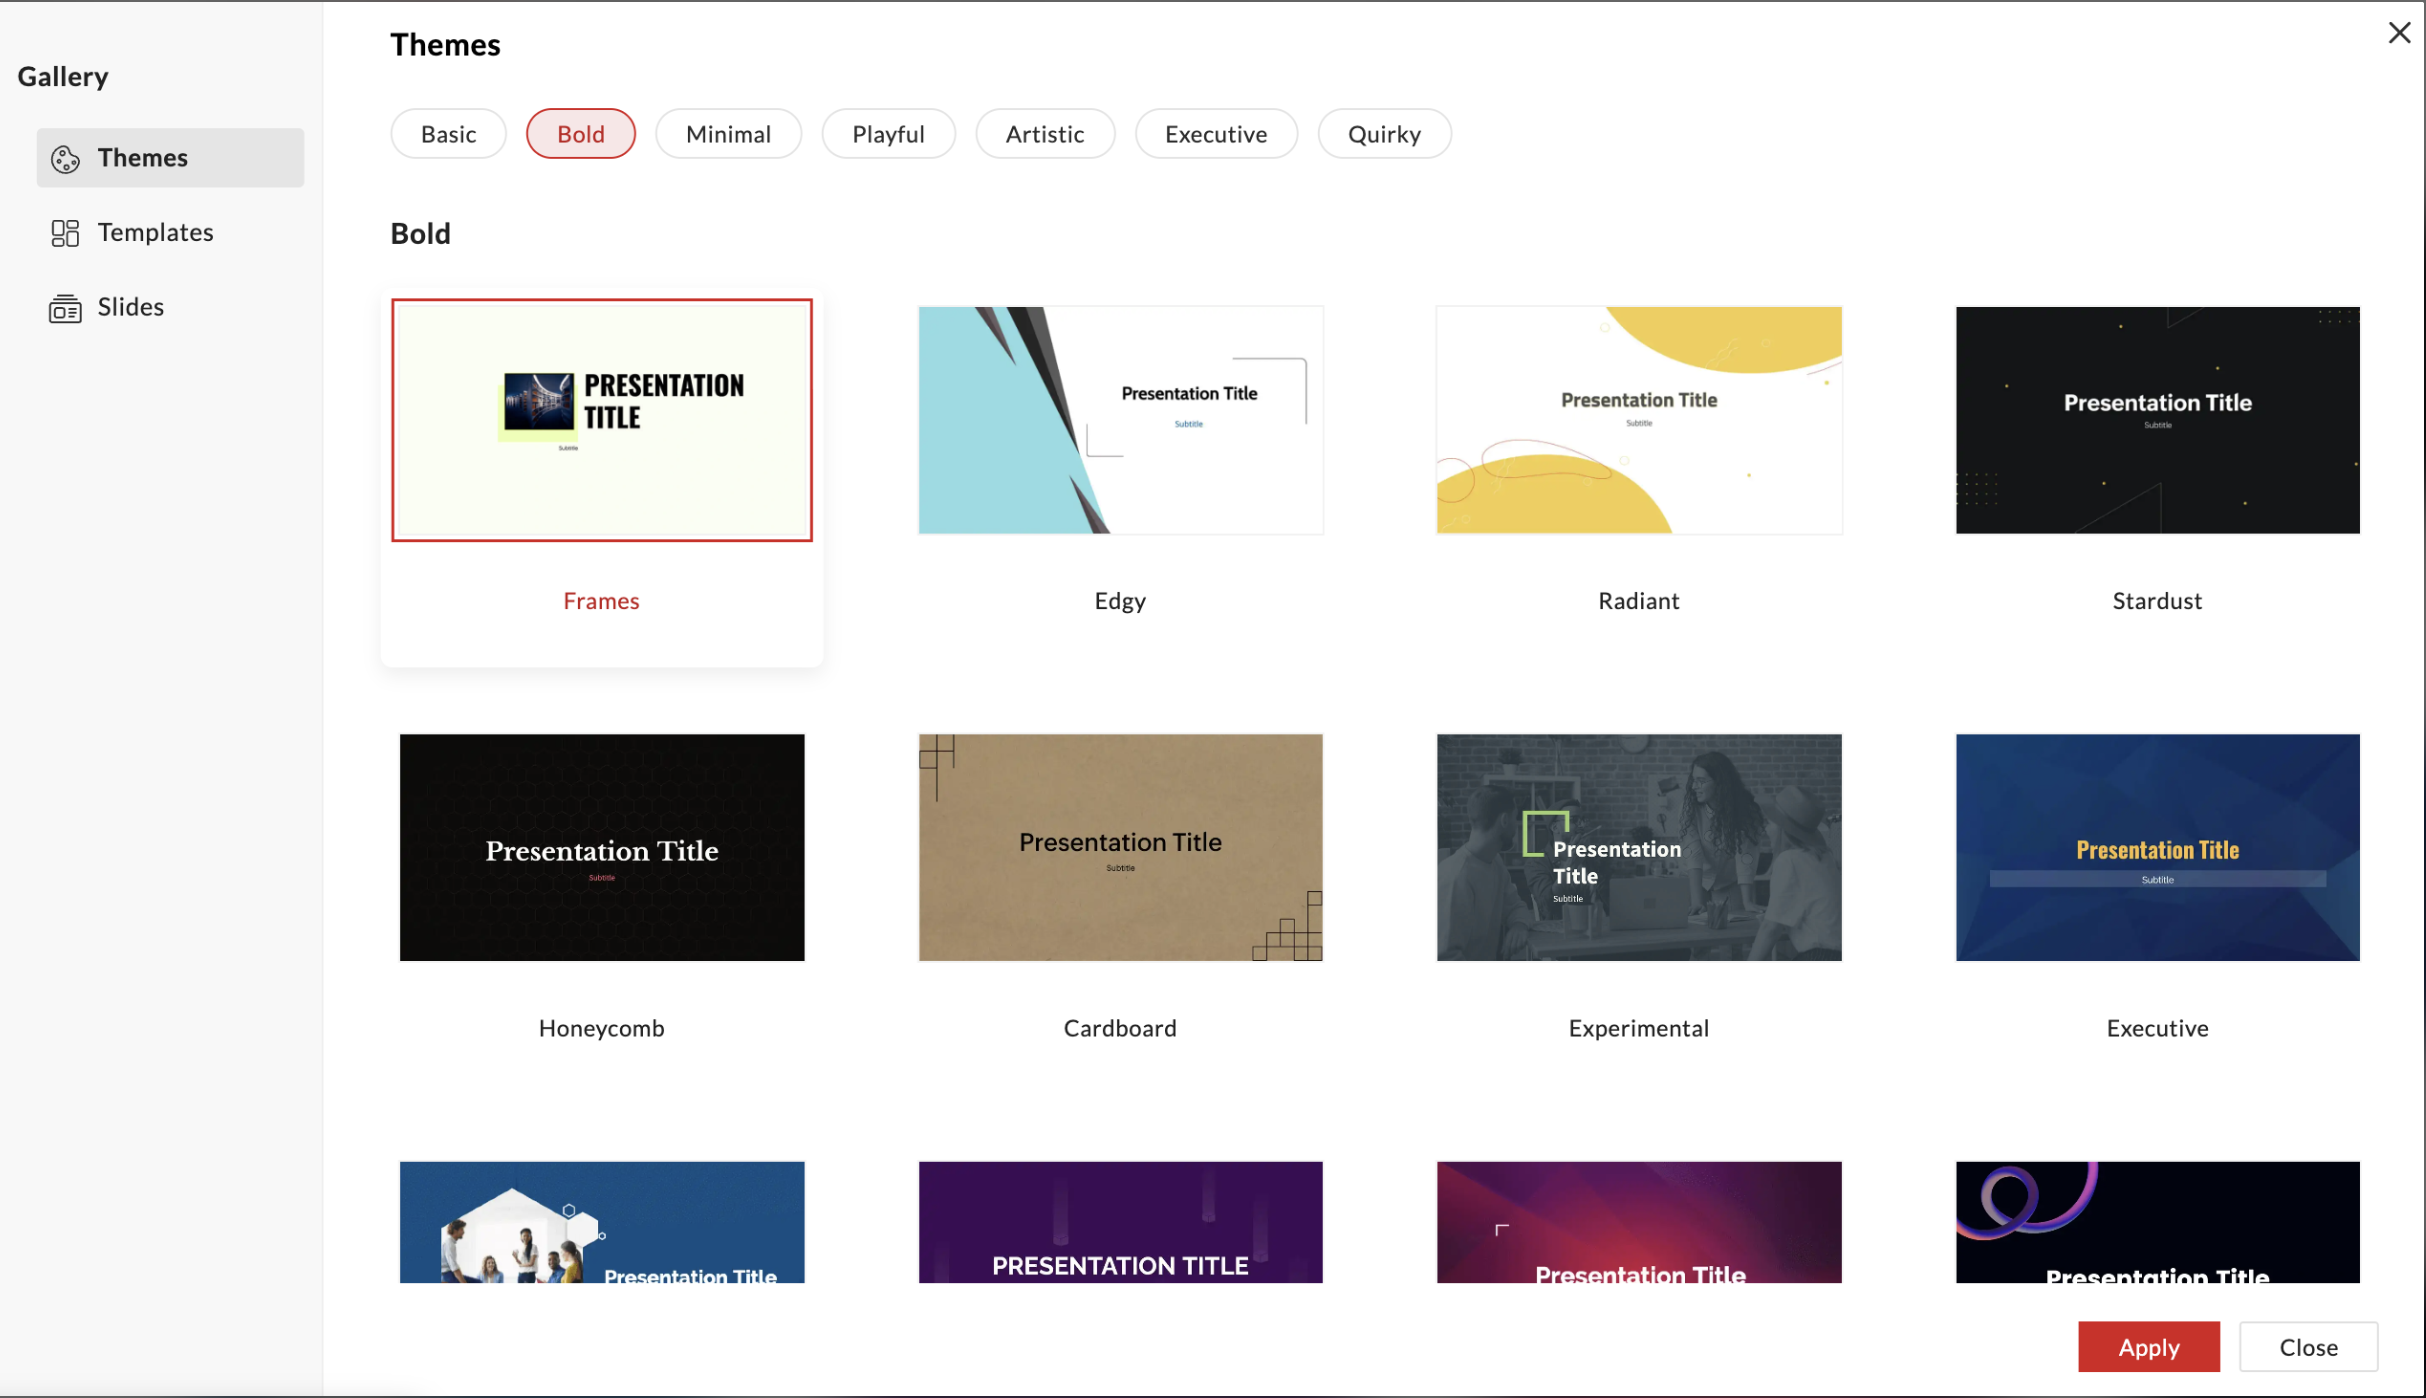The height and width of the screenshot is (1398, 2426).
Task: Select the Experimental theme thumbnail
Action: (1638, 847)
